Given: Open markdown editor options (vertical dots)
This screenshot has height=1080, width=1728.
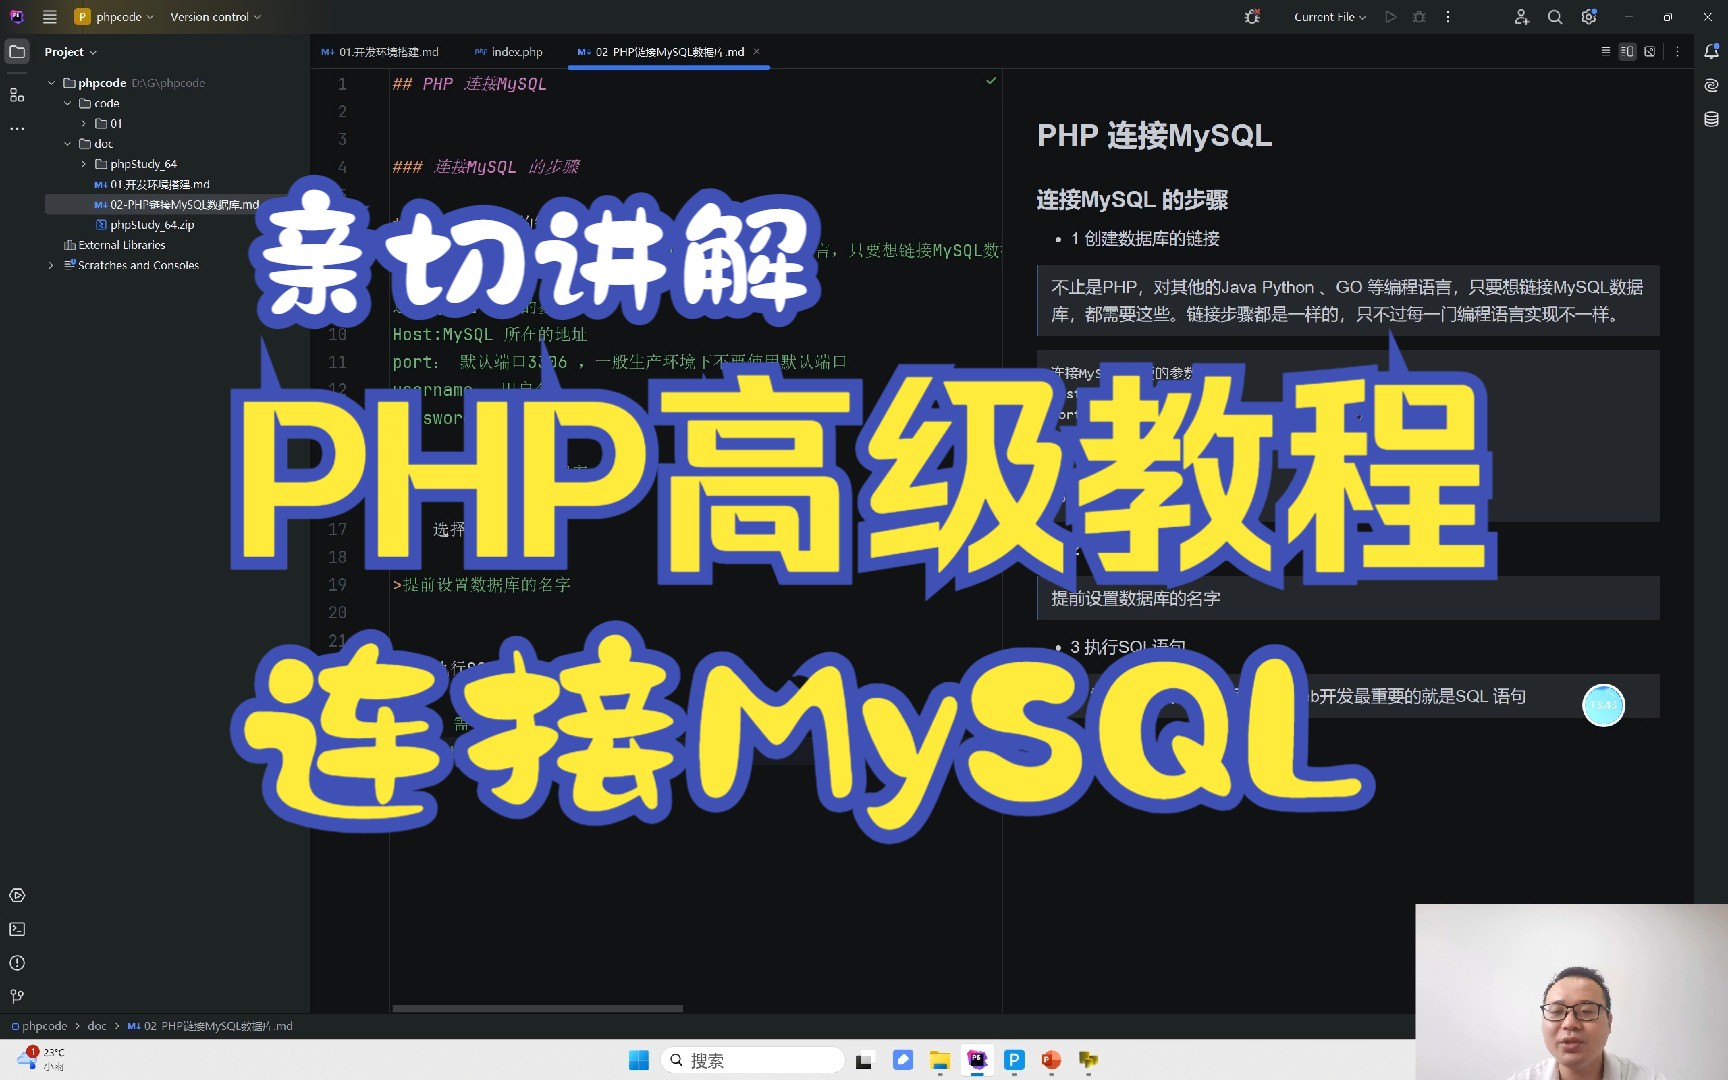Looking at the screenshot, I should click(1678, 52).
